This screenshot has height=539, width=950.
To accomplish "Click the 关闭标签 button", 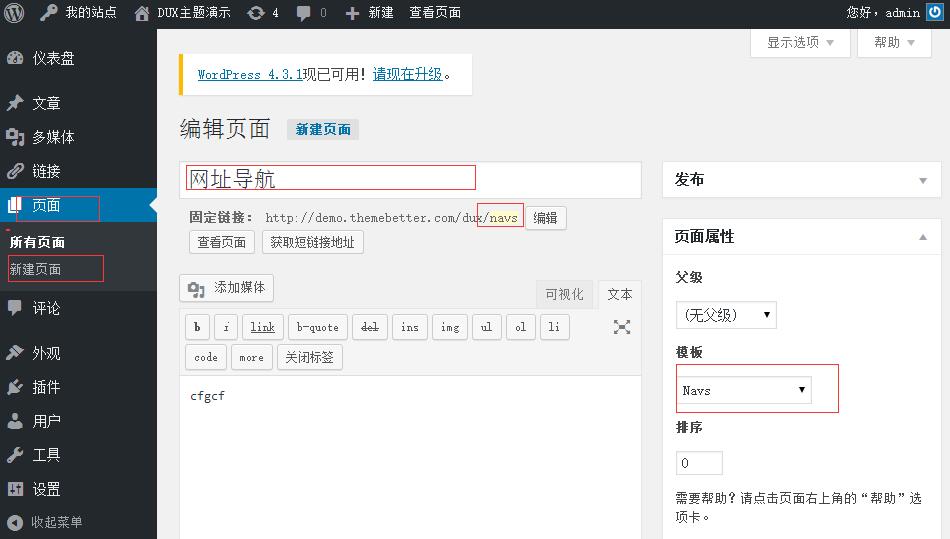I will tap(310, 357).
